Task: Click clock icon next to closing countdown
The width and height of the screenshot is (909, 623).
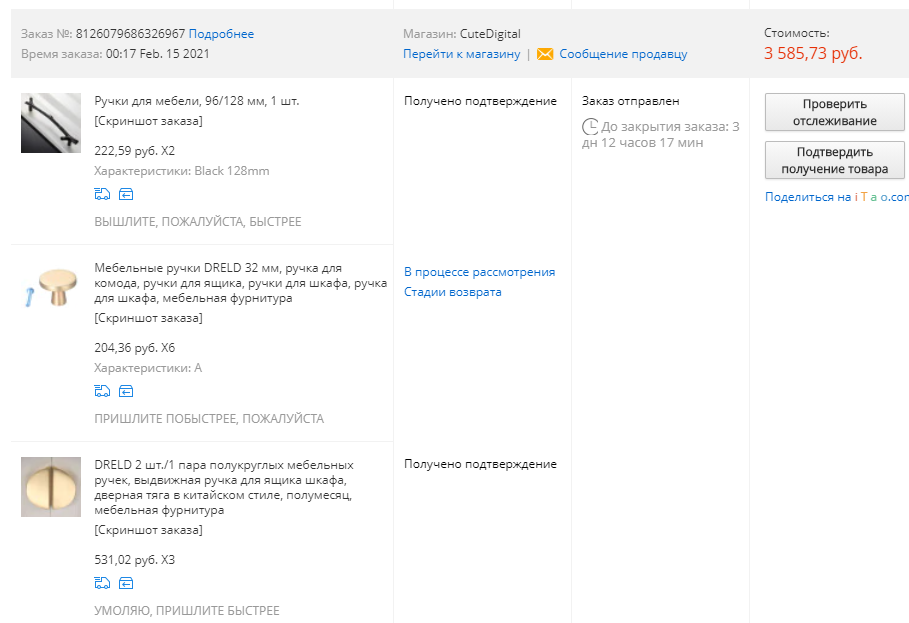Action: 590,126
